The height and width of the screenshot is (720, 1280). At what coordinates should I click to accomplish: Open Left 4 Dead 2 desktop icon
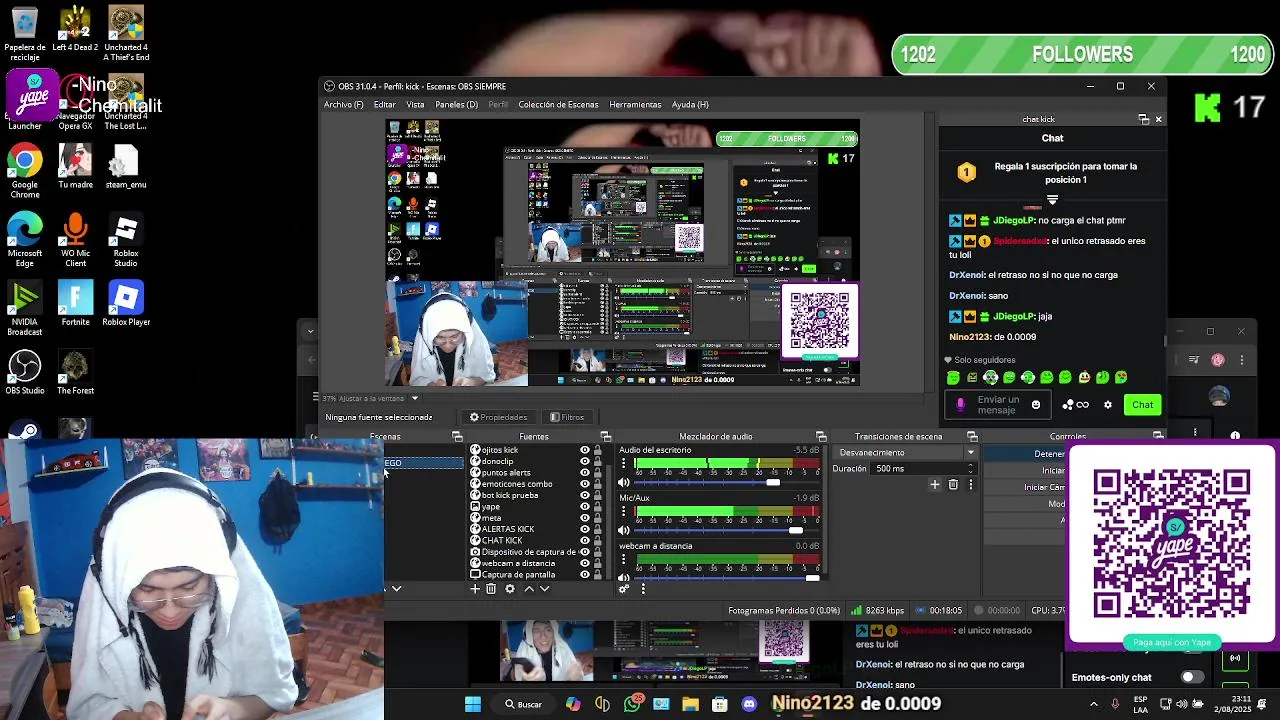click(75, 28)
